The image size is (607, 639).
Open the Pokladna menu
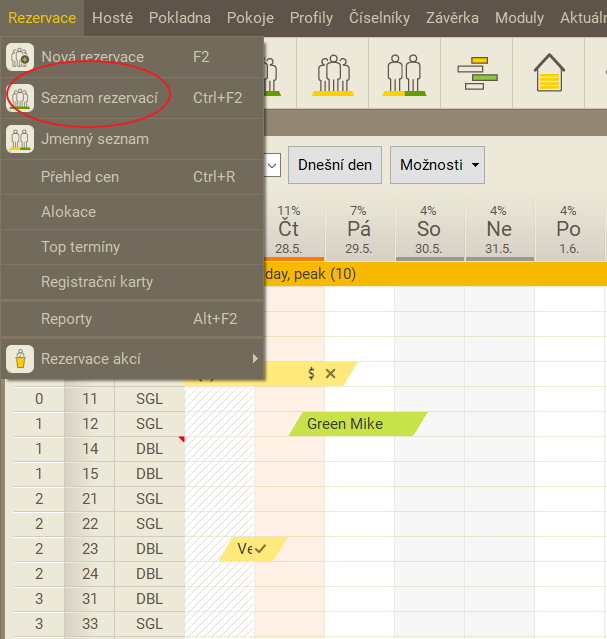click(x=180, y=18)
